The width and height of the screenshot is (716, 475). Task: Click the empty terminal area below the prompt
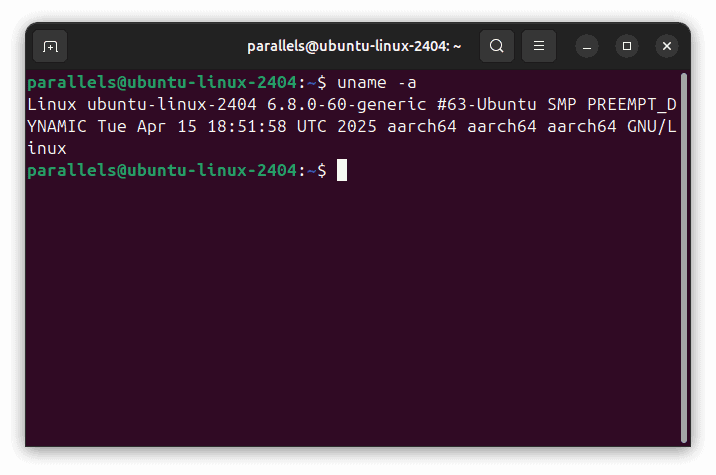point(350,320)
